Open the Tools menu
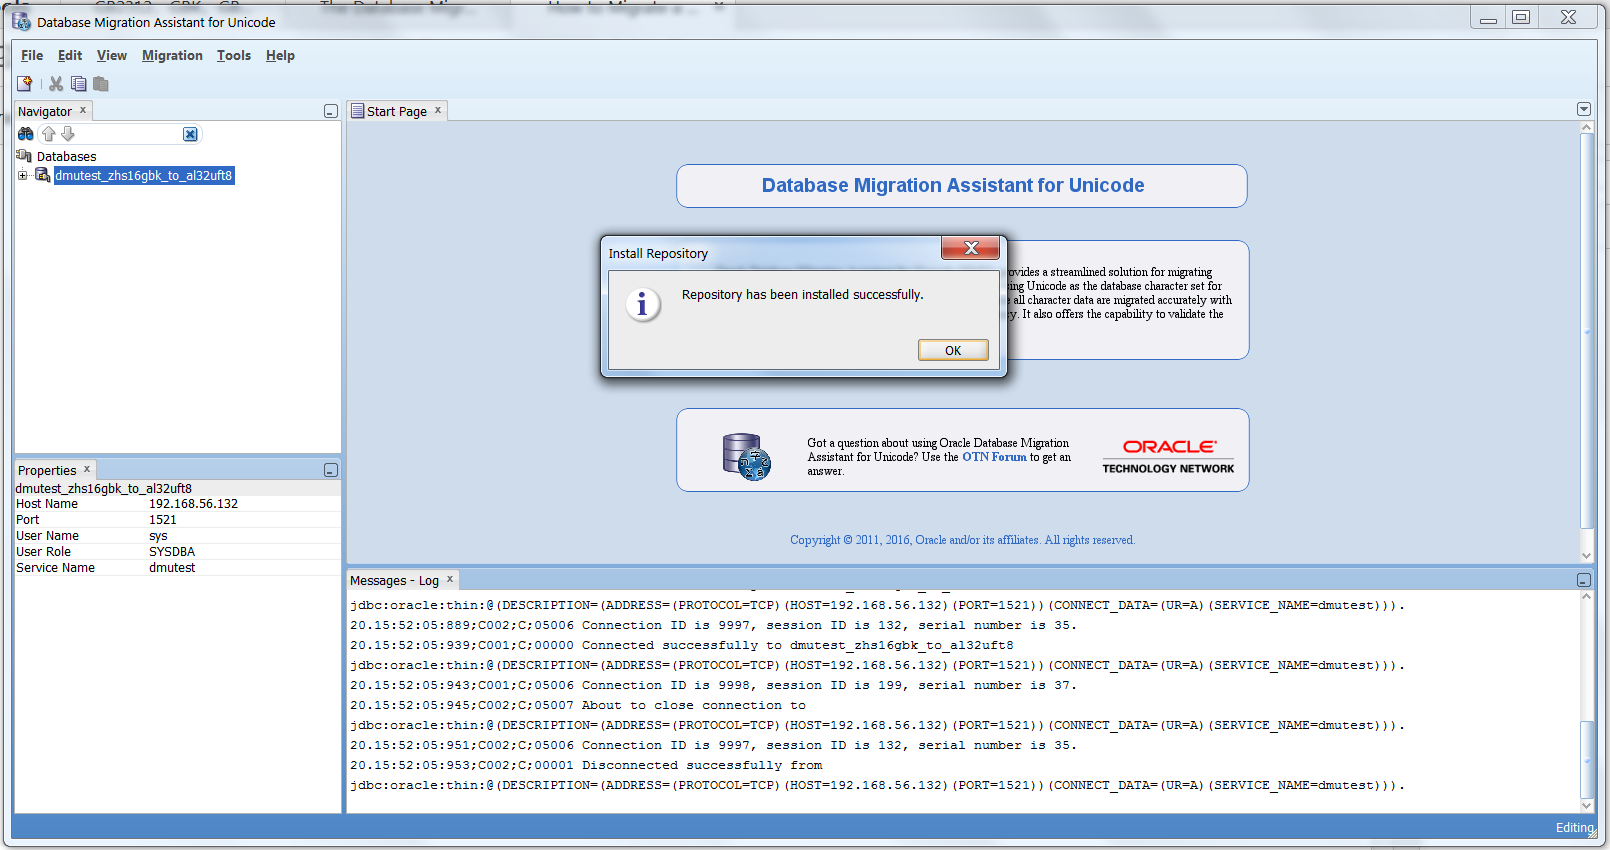The height and width of the screenshot is (850, 1610). coord(234,56)
